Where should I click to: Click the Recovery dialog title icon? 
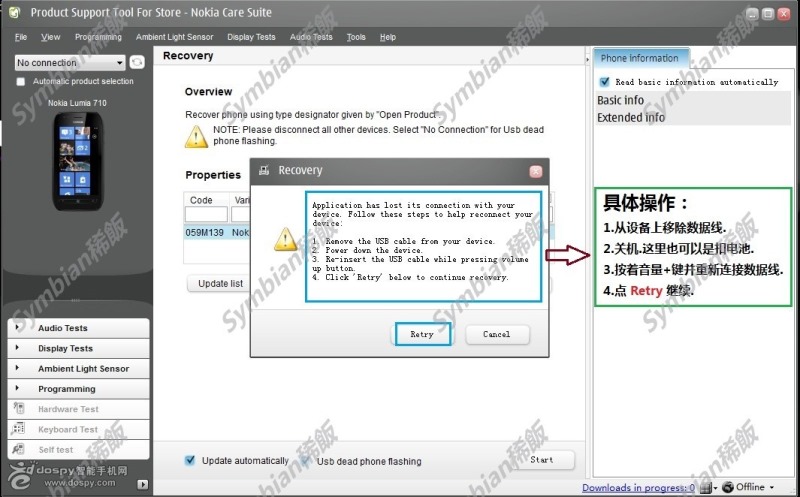[264, 170]
